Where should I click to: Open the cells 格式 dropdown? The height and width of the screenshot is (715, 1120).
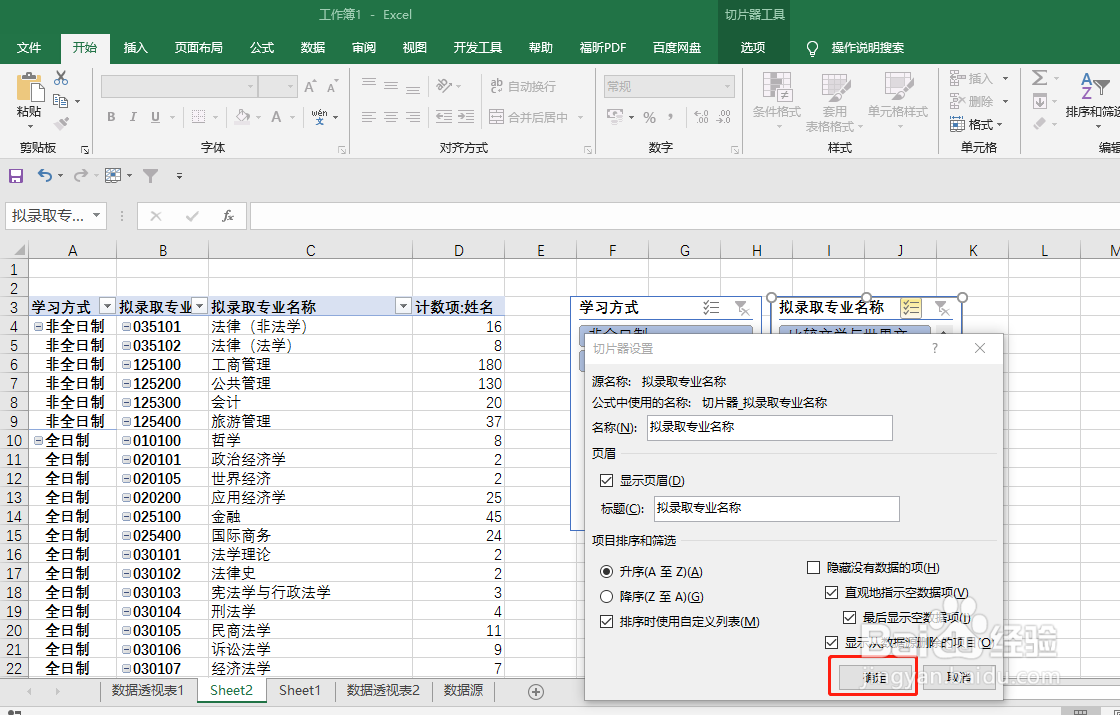tap(976, 124)
